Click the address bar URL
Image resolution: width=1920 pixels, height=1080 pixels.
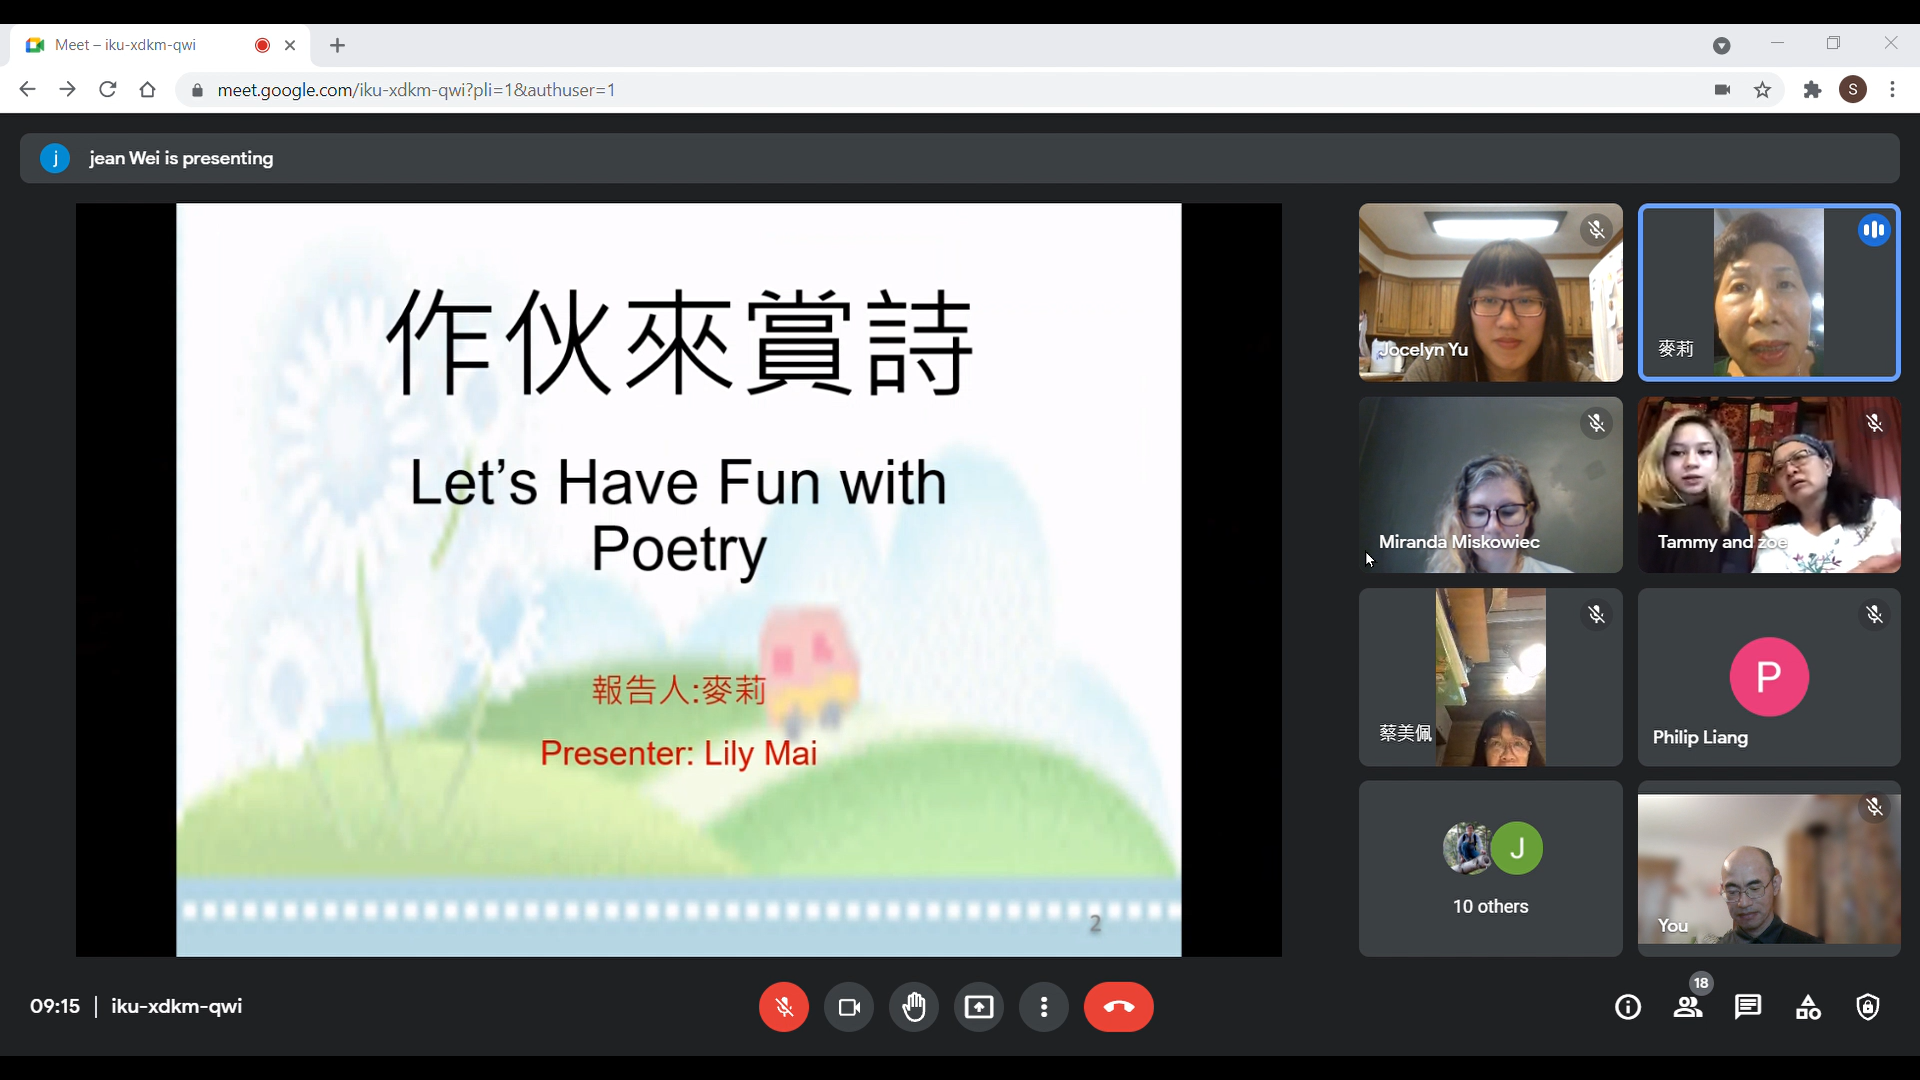click(416, 90)
